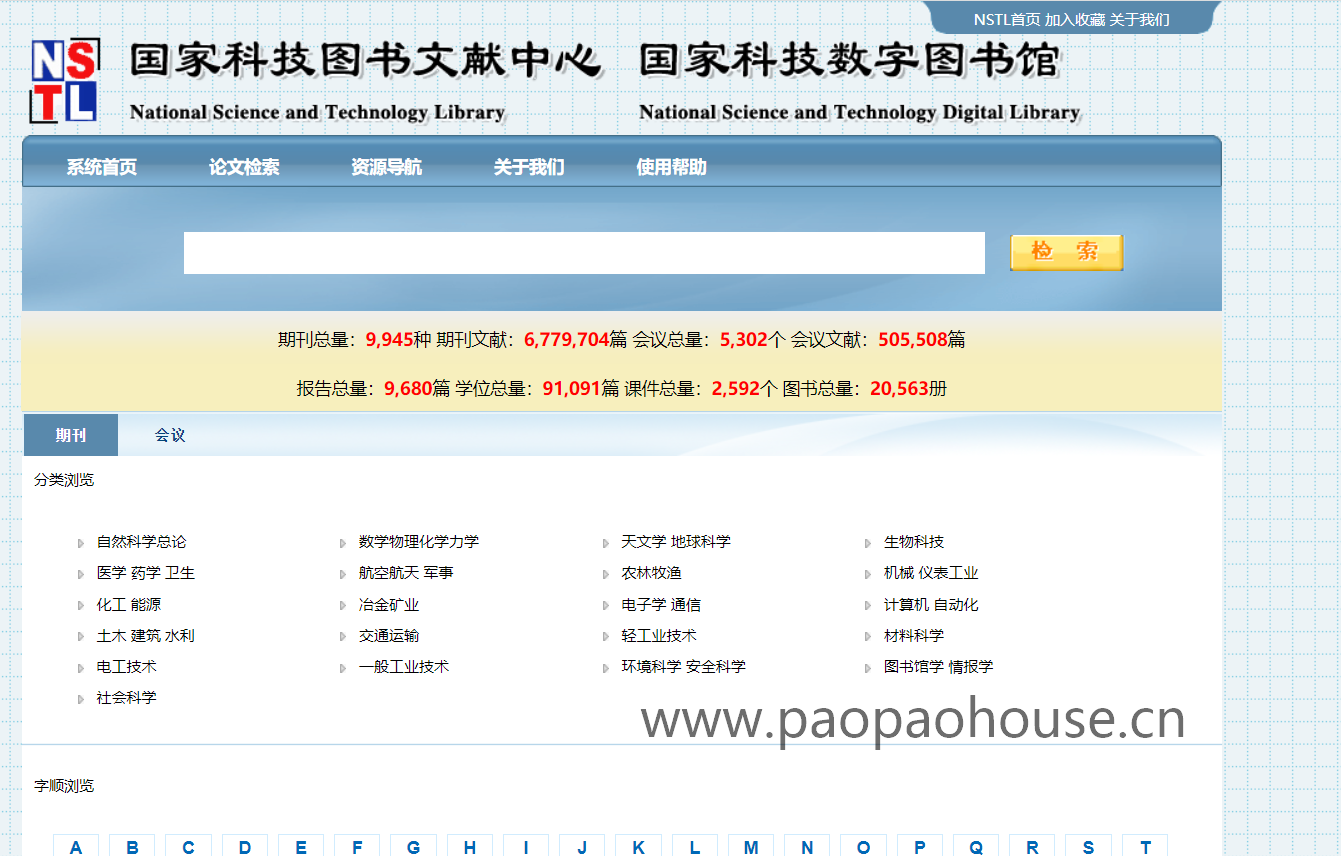This screenshot has width=1341, height=856.
Task: Click the 期刊文献 count 6,779,704
Action: 566,340
